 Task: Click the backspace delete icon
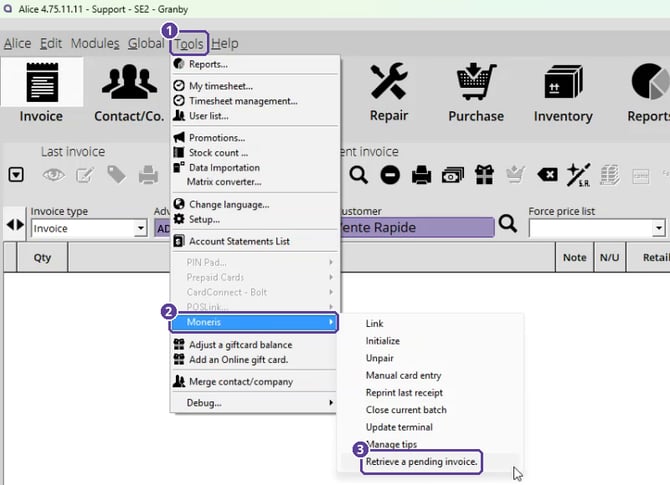point(547,175)
